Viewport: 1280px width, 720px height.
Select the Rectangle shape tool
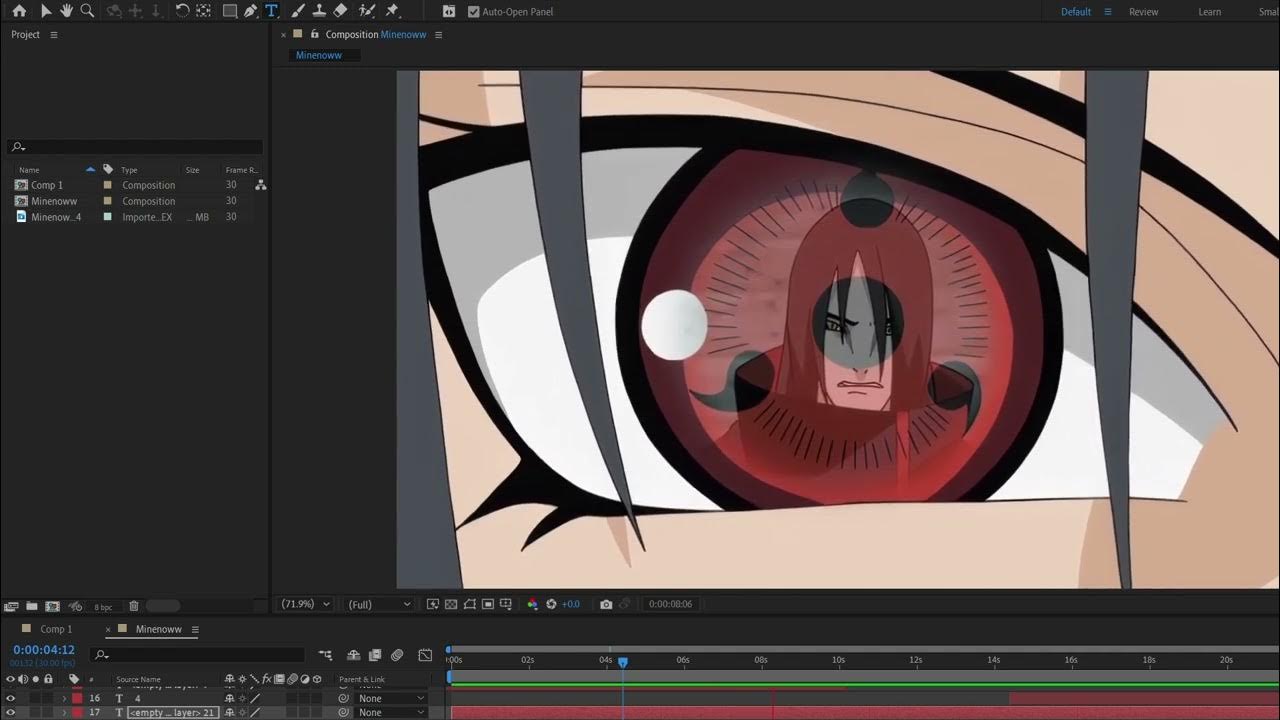tap(230, 11)
